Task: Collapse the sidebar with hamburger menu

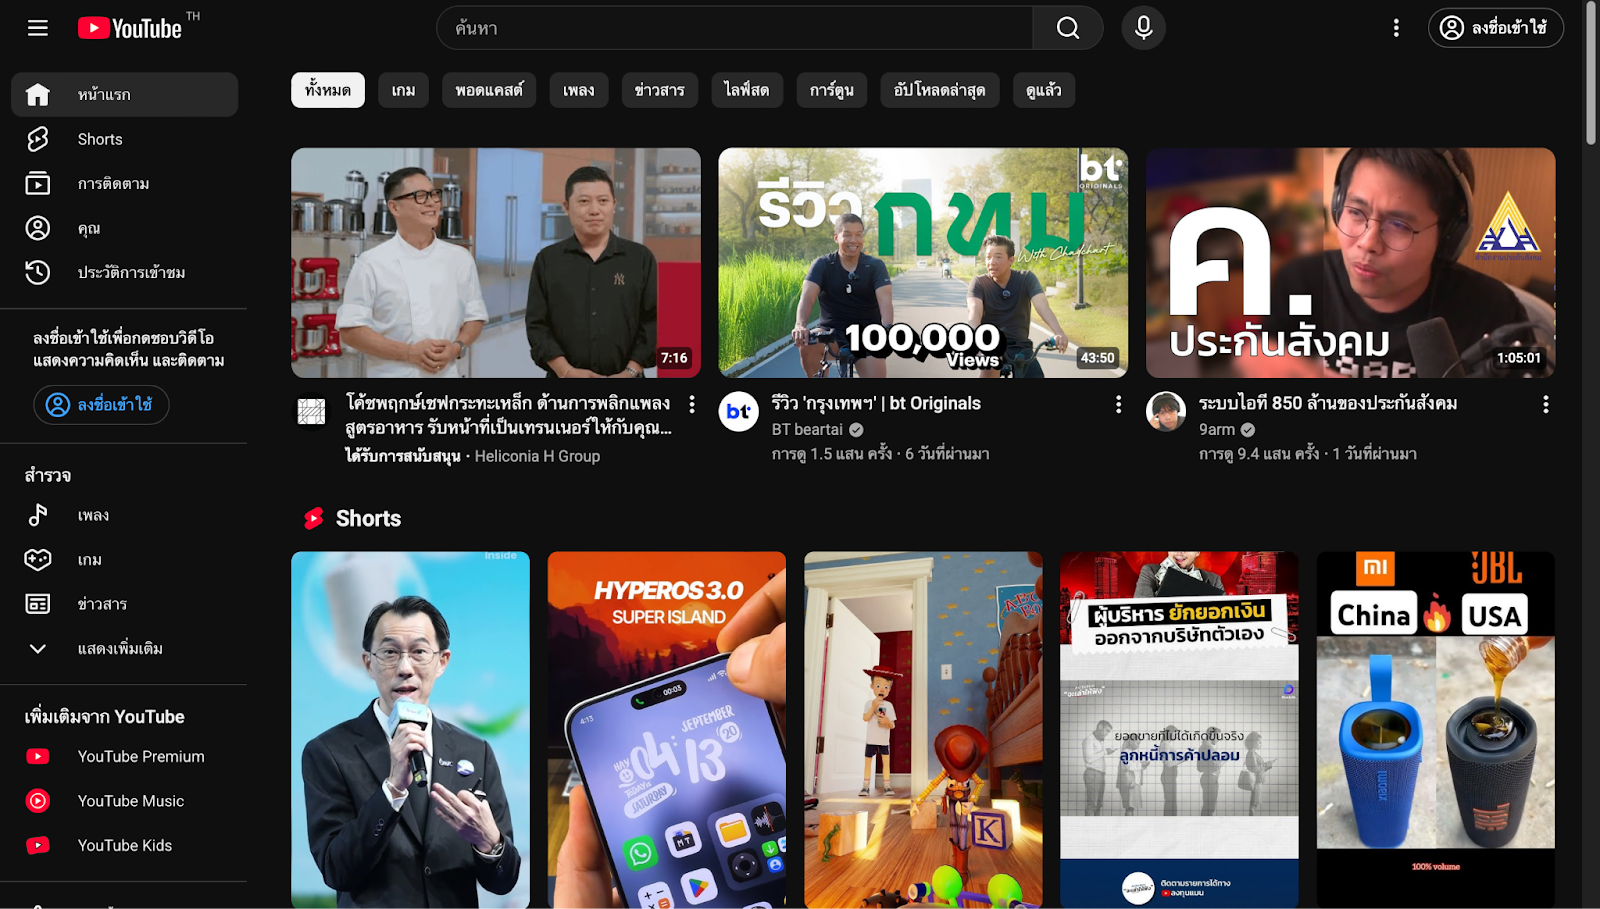Action: [37, 28]
